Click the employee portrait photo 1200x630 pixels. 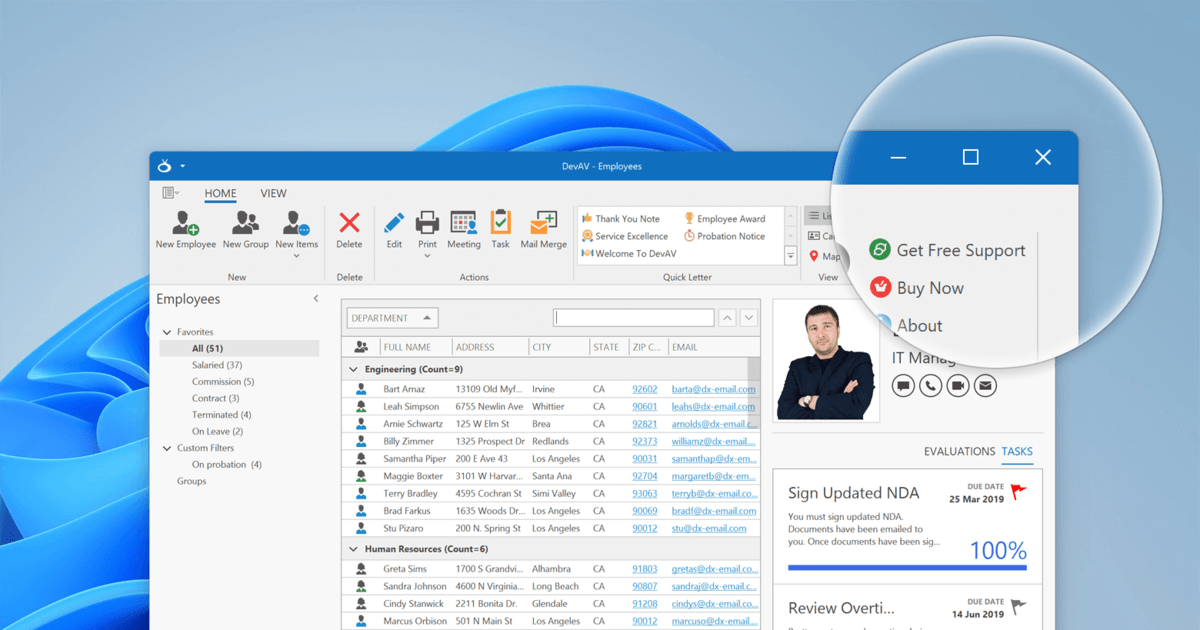(826, 360)
